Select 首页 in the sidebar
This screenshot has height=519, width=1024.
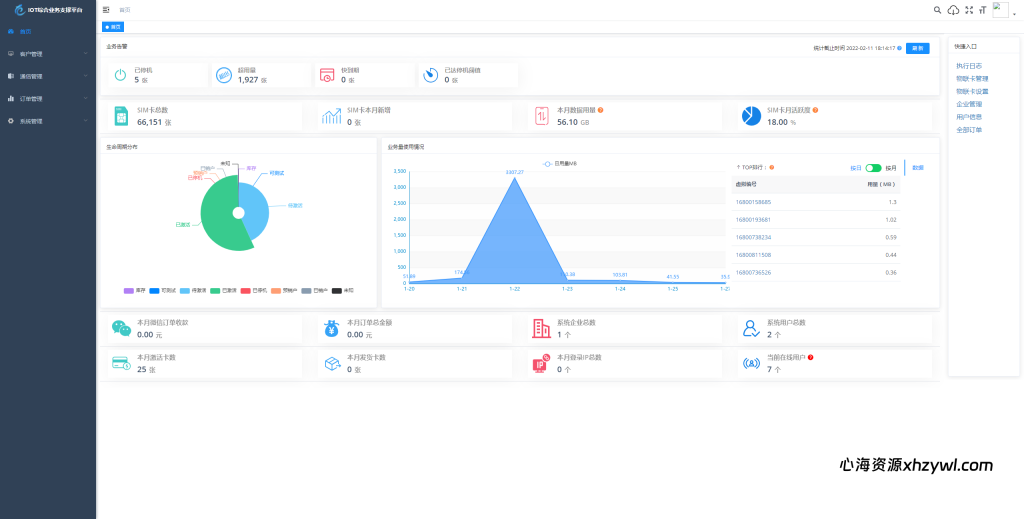coord(47,32)
